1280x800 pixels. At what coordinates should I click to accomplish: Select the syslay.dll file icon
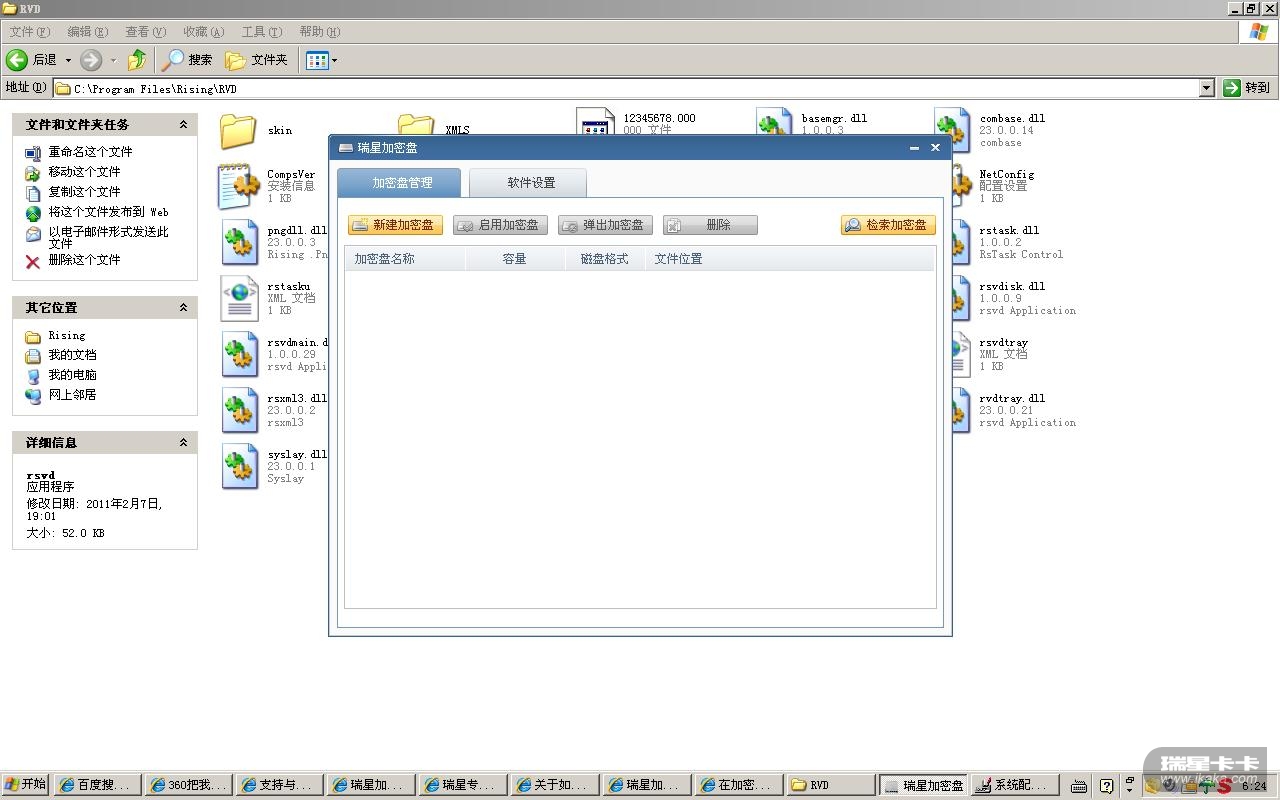click(x=239, y=466)
